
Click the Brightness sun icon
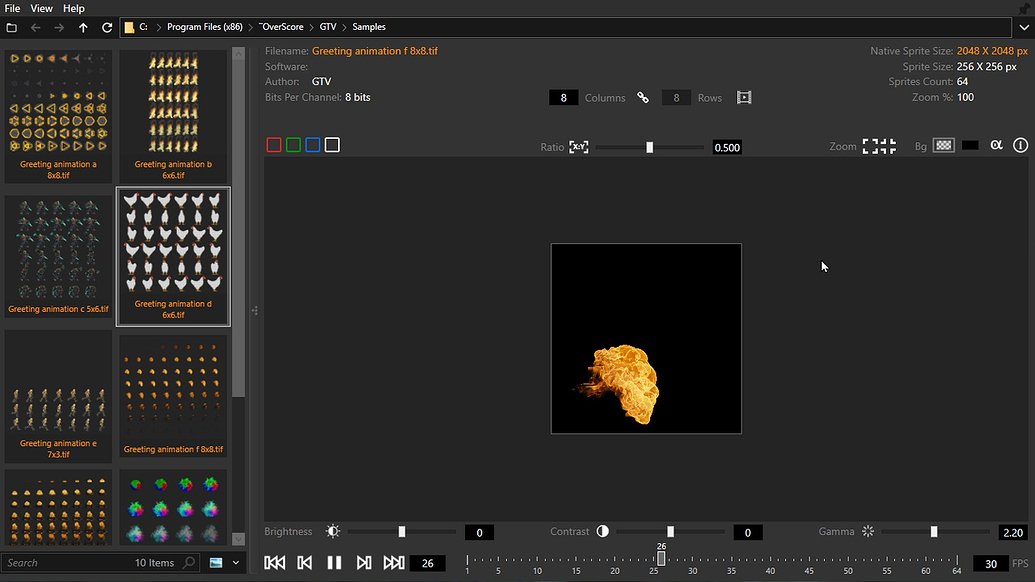333,531
